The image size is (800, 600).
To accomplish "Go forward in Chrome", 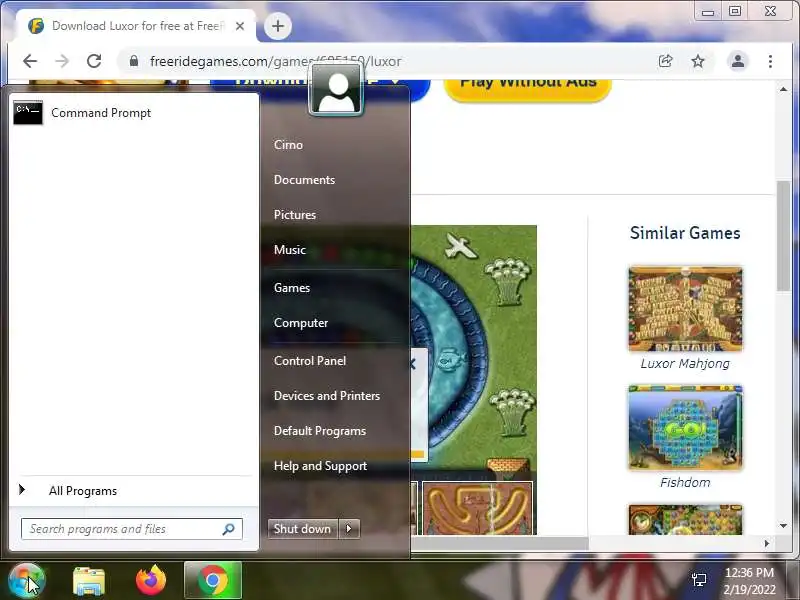I will click(62, 61).
